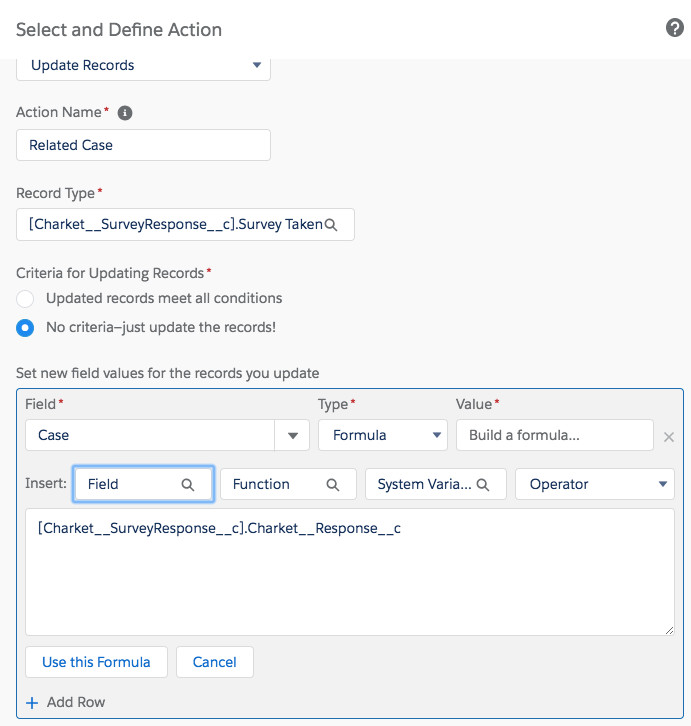
Task: Click the search icon in Field insert box
Action: [x=187, y=484]
